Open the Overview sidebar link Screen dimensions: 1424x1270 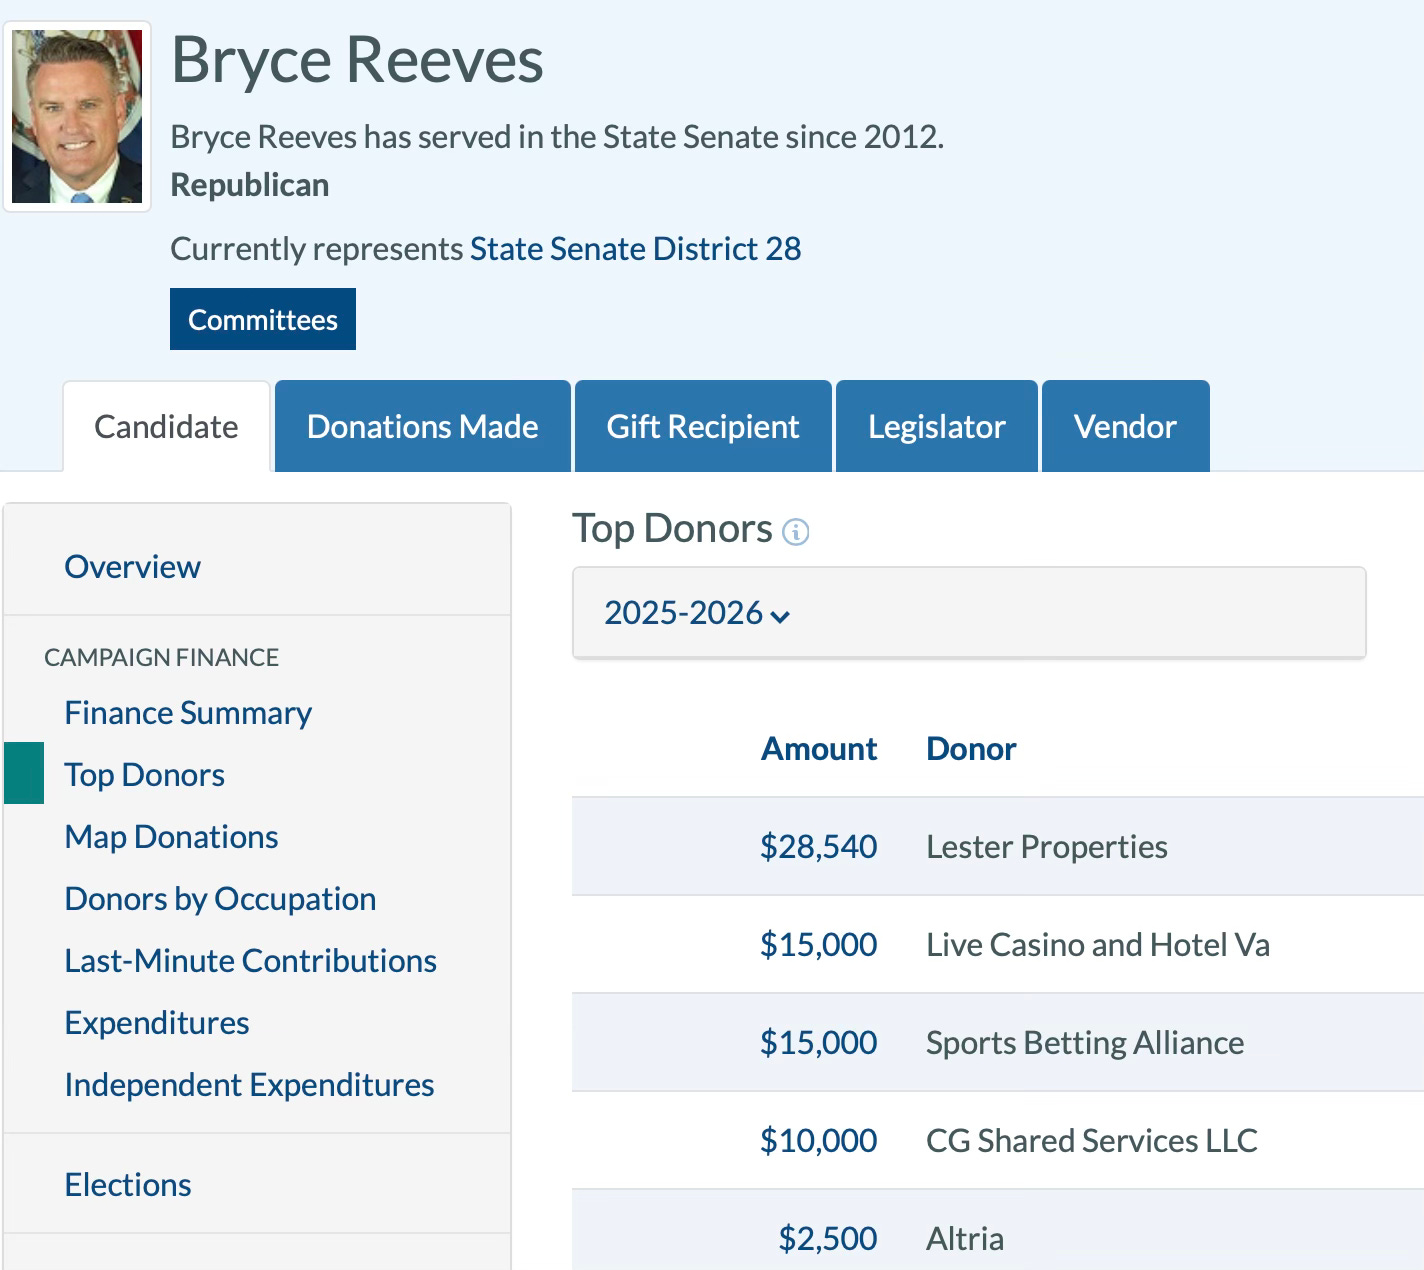click(133, 566)
